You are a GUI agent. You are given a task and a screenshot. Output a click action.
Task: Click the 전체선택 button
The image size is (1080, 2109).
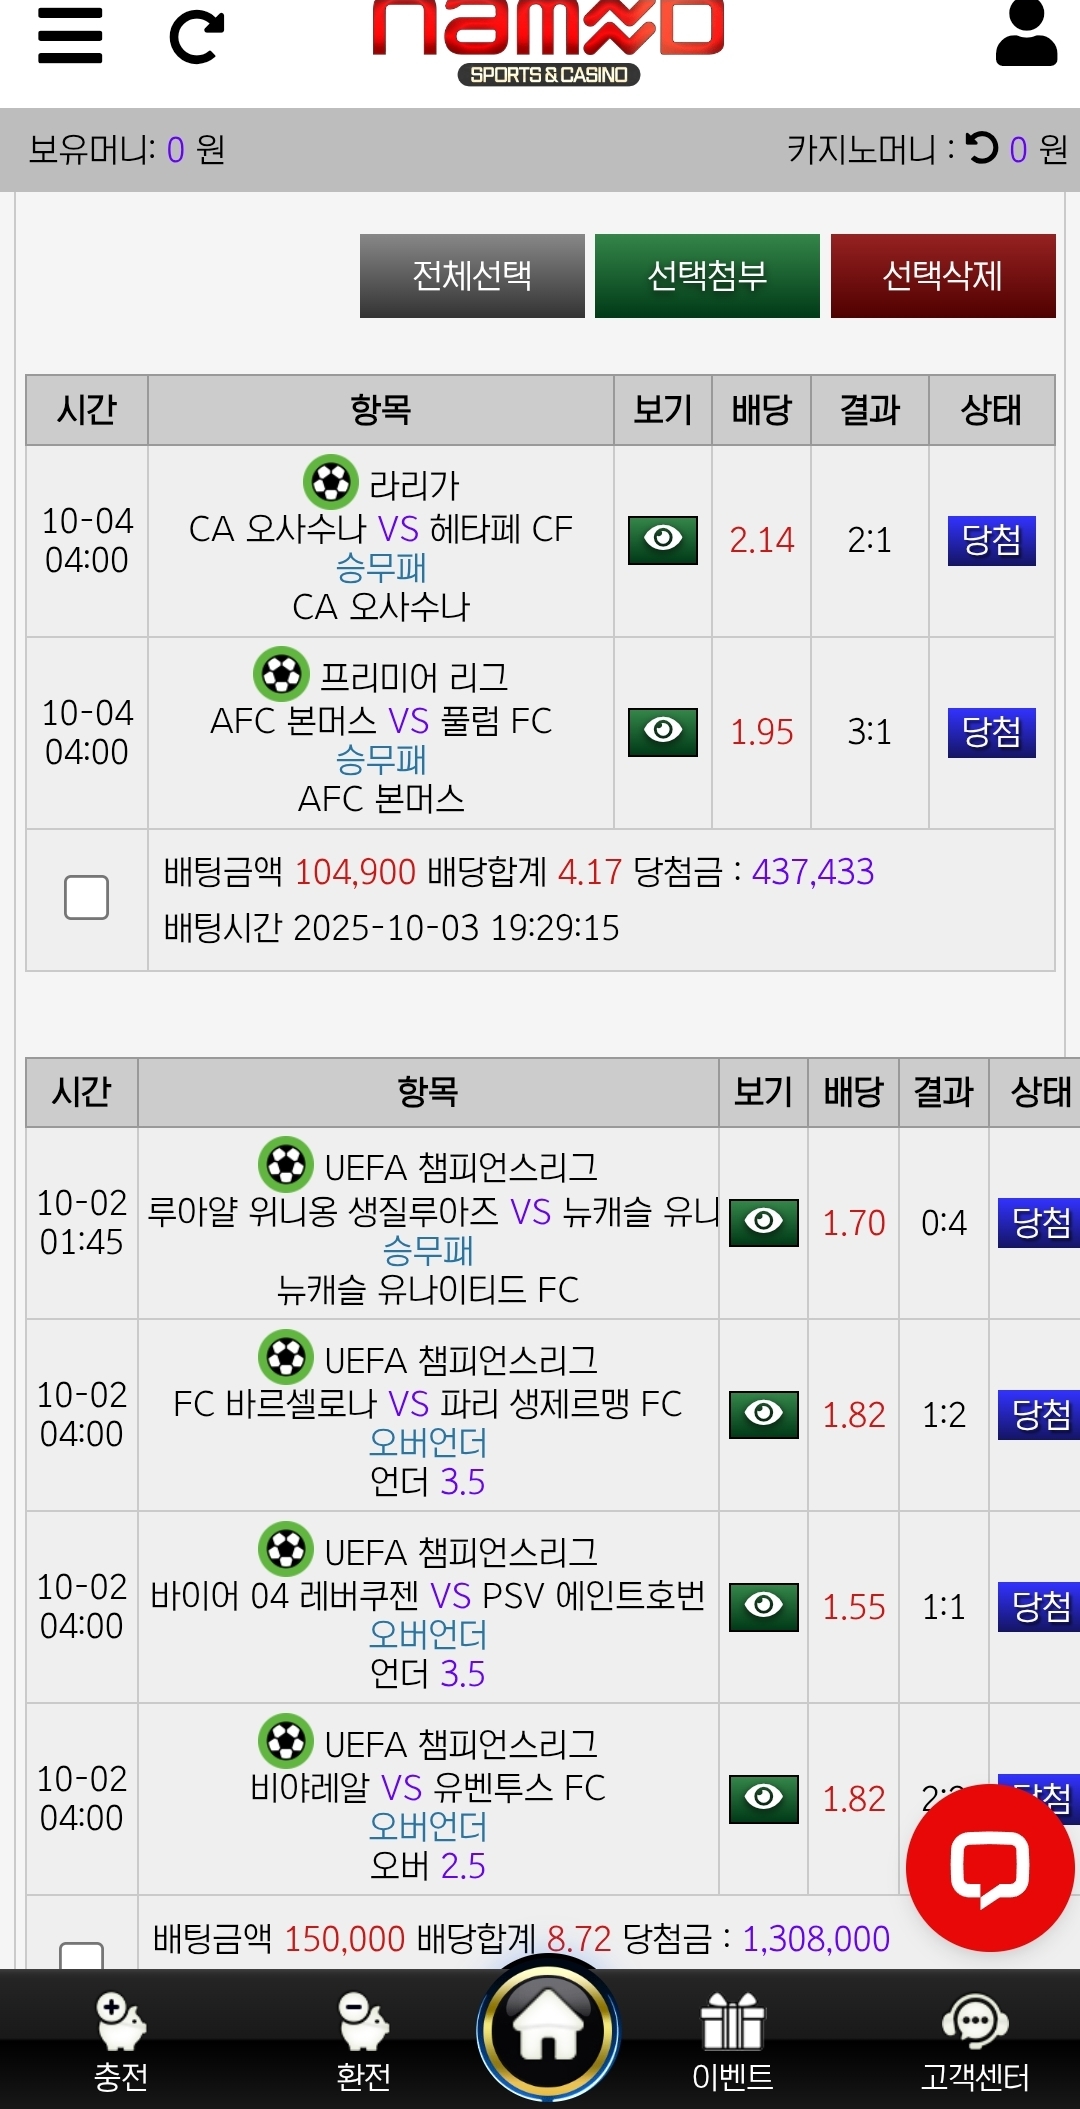click(472, 276)
